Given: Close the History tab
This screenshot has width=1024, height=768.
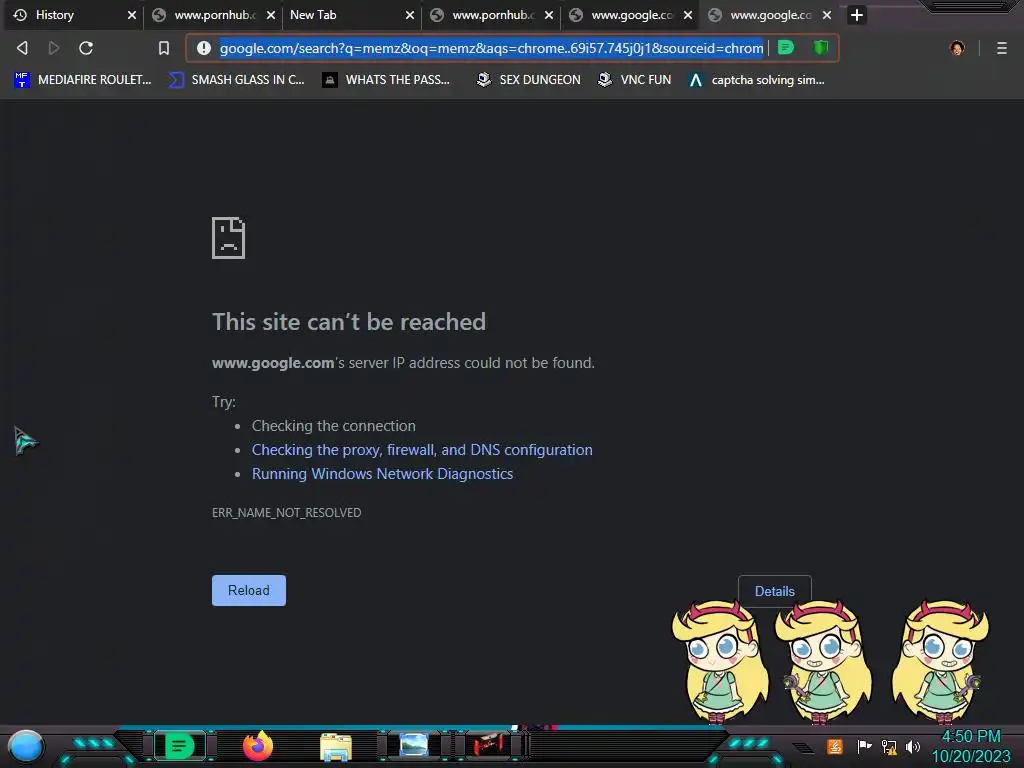Looking at the screenshot, I should [132, 15].
